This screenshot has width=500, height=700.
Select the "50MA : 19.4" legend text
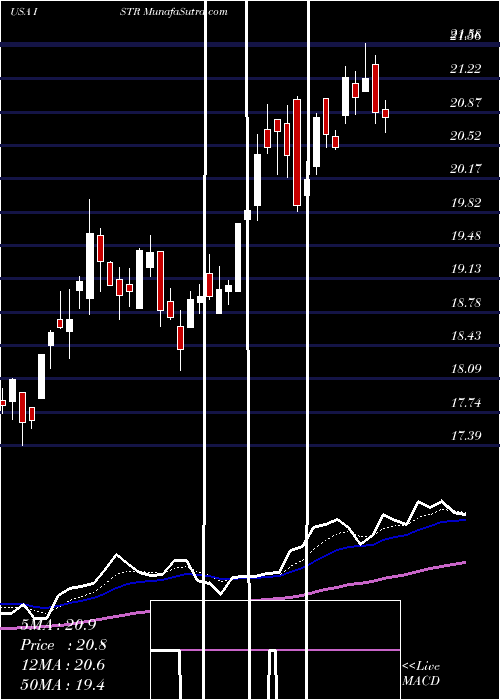pos(63,684)
